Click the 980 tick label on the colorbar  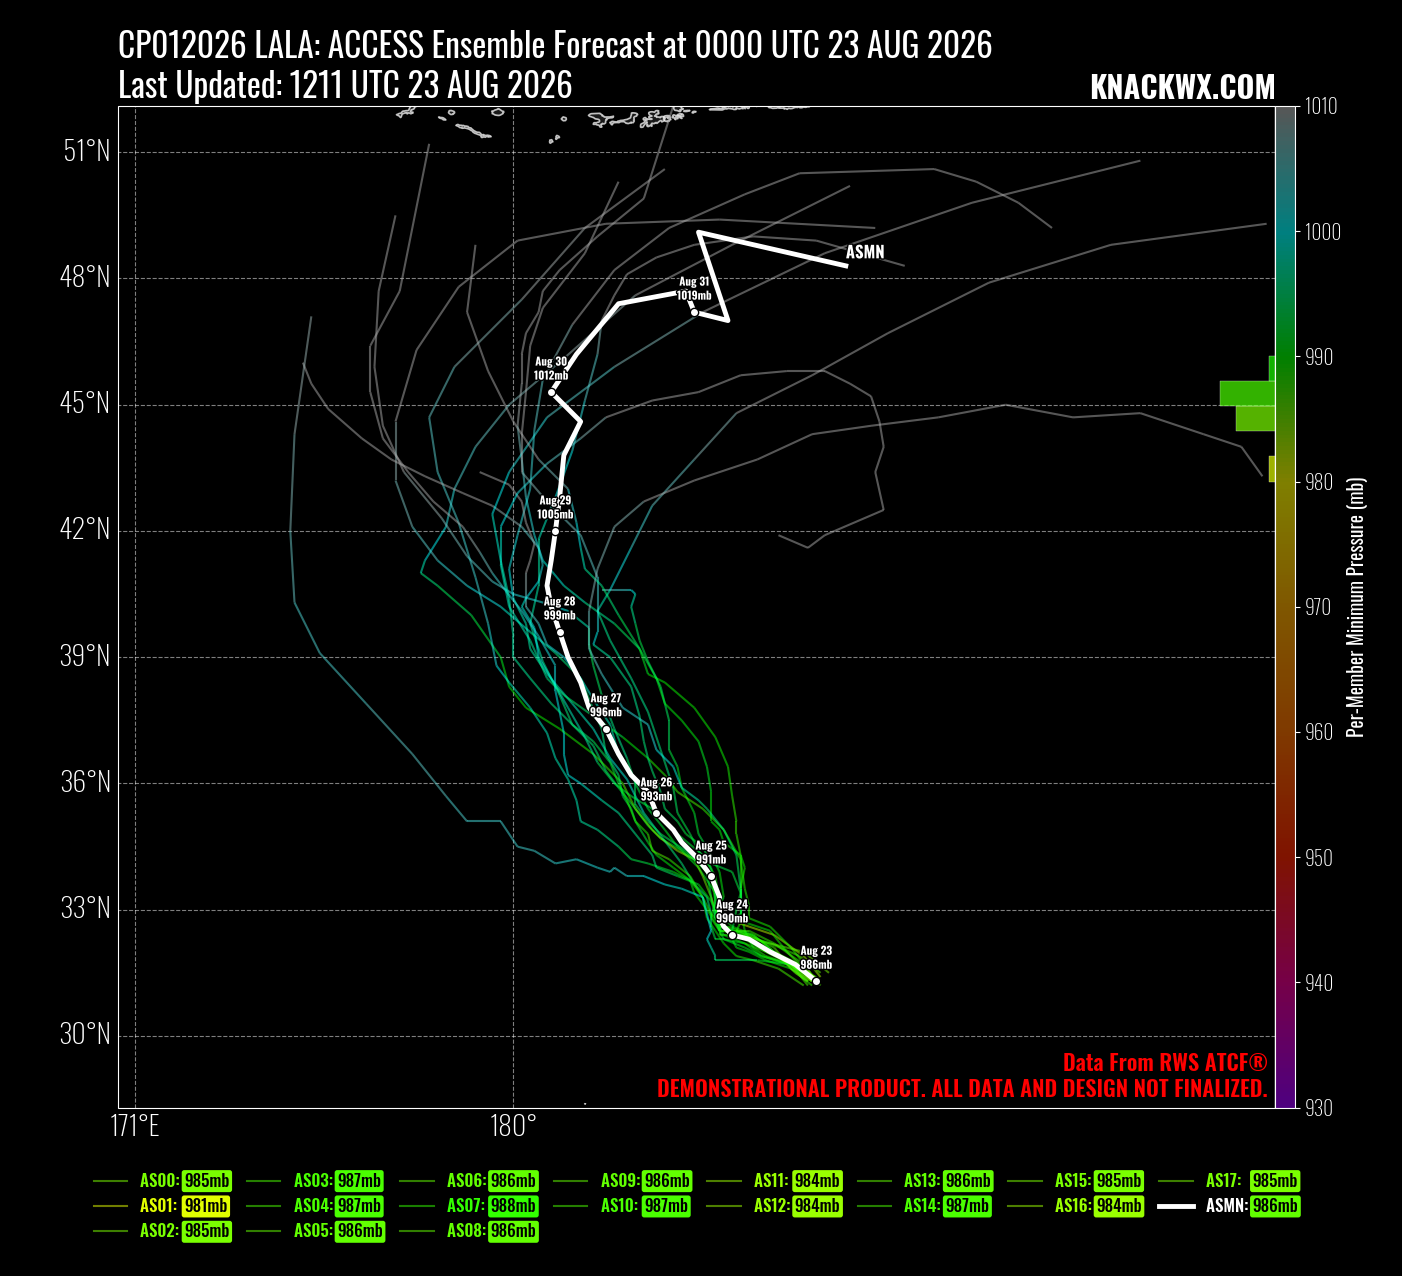click(1319, 482)
